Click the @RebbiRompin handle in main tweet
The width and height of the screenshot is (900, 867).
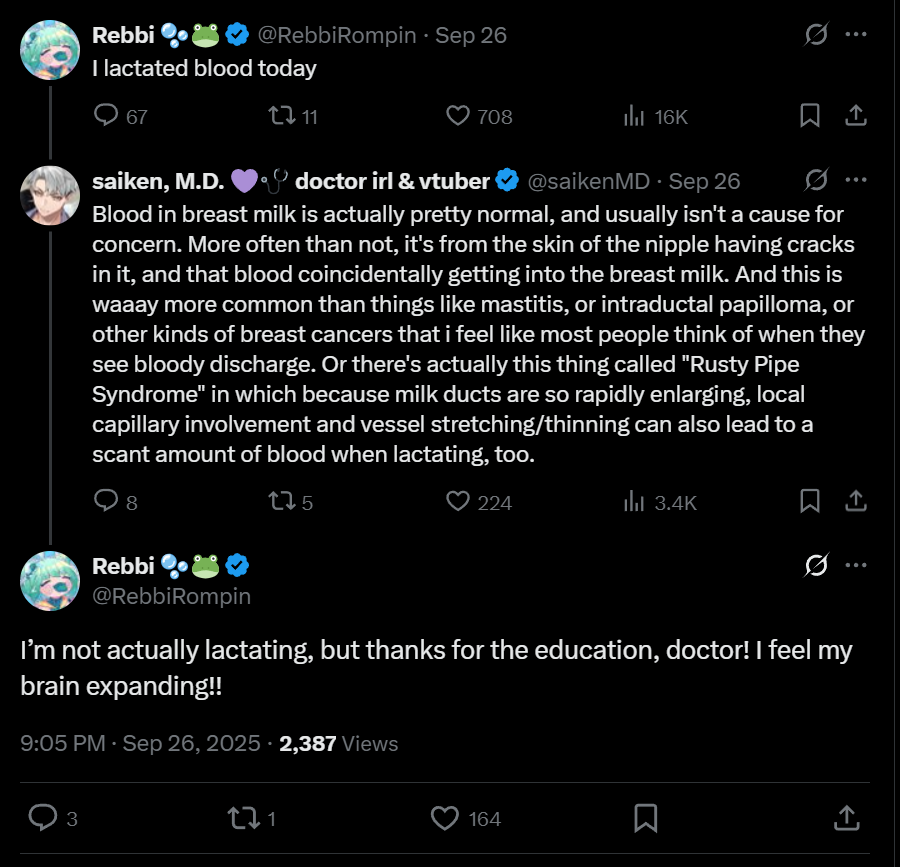point(171,596)
